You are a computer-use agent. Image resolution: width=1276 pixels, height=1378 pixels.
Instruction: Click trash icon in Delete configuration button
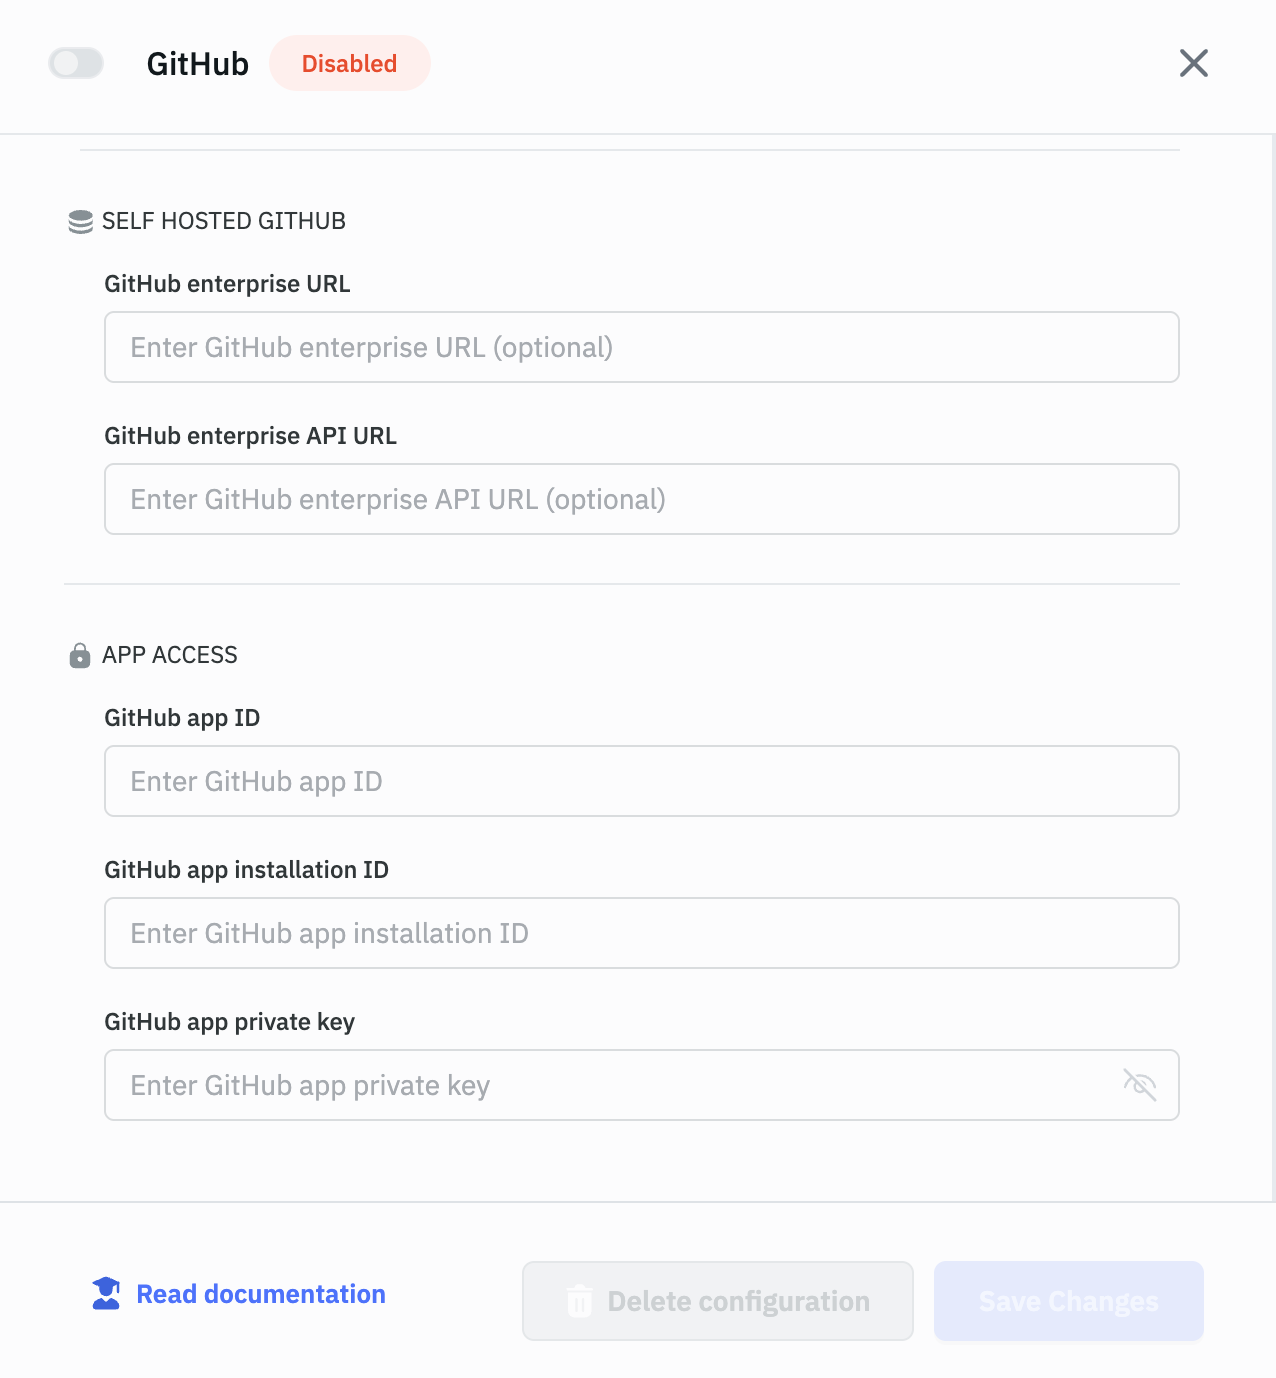(579, 1301)
